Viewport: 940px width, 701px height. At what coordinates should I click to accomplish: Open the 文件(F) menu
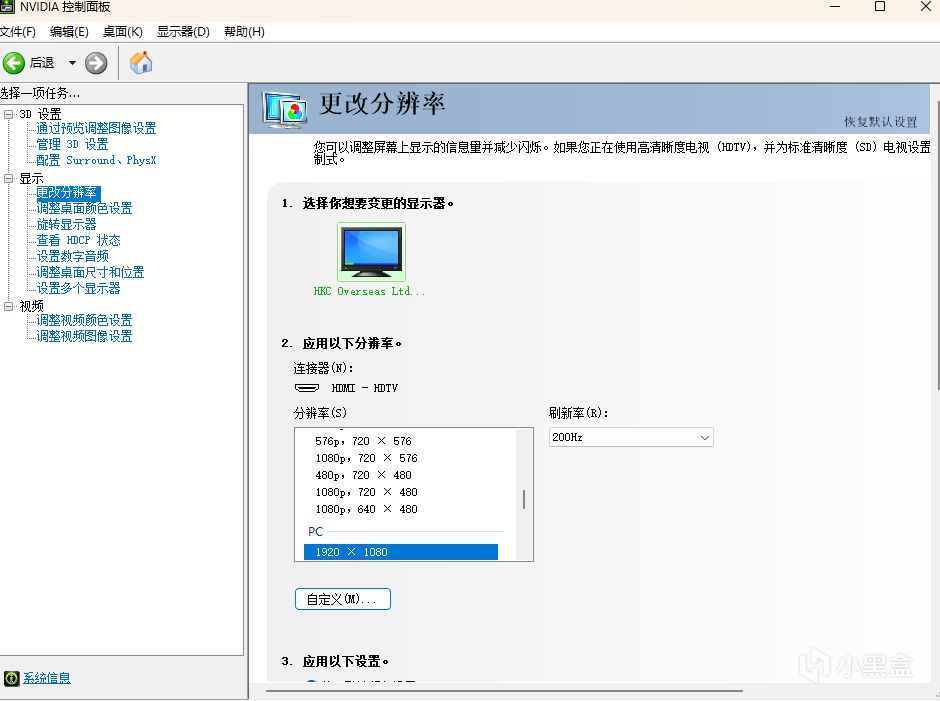17,32
